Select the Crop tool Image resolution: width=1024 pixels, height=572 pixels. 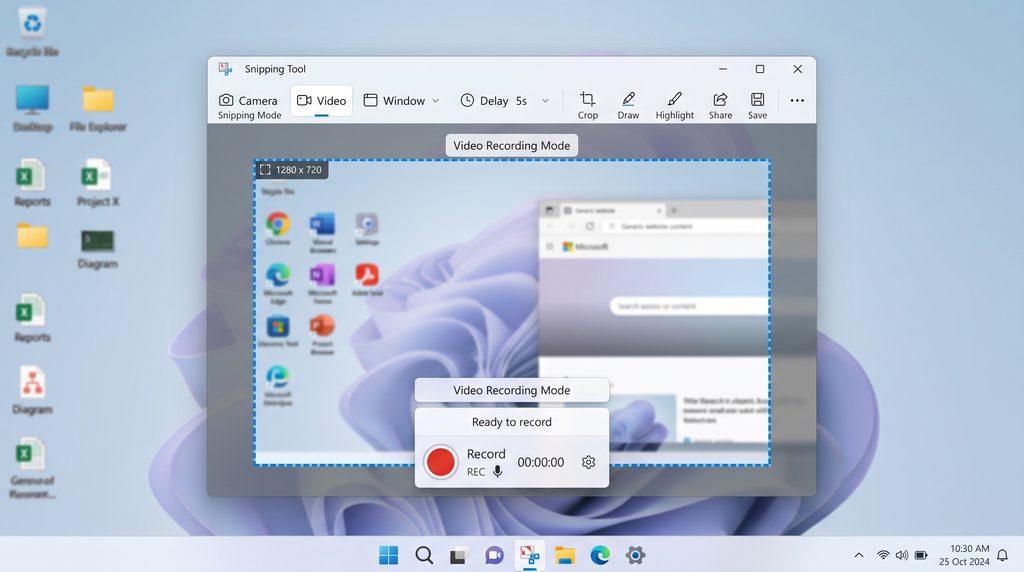click(x=587, y=105)
